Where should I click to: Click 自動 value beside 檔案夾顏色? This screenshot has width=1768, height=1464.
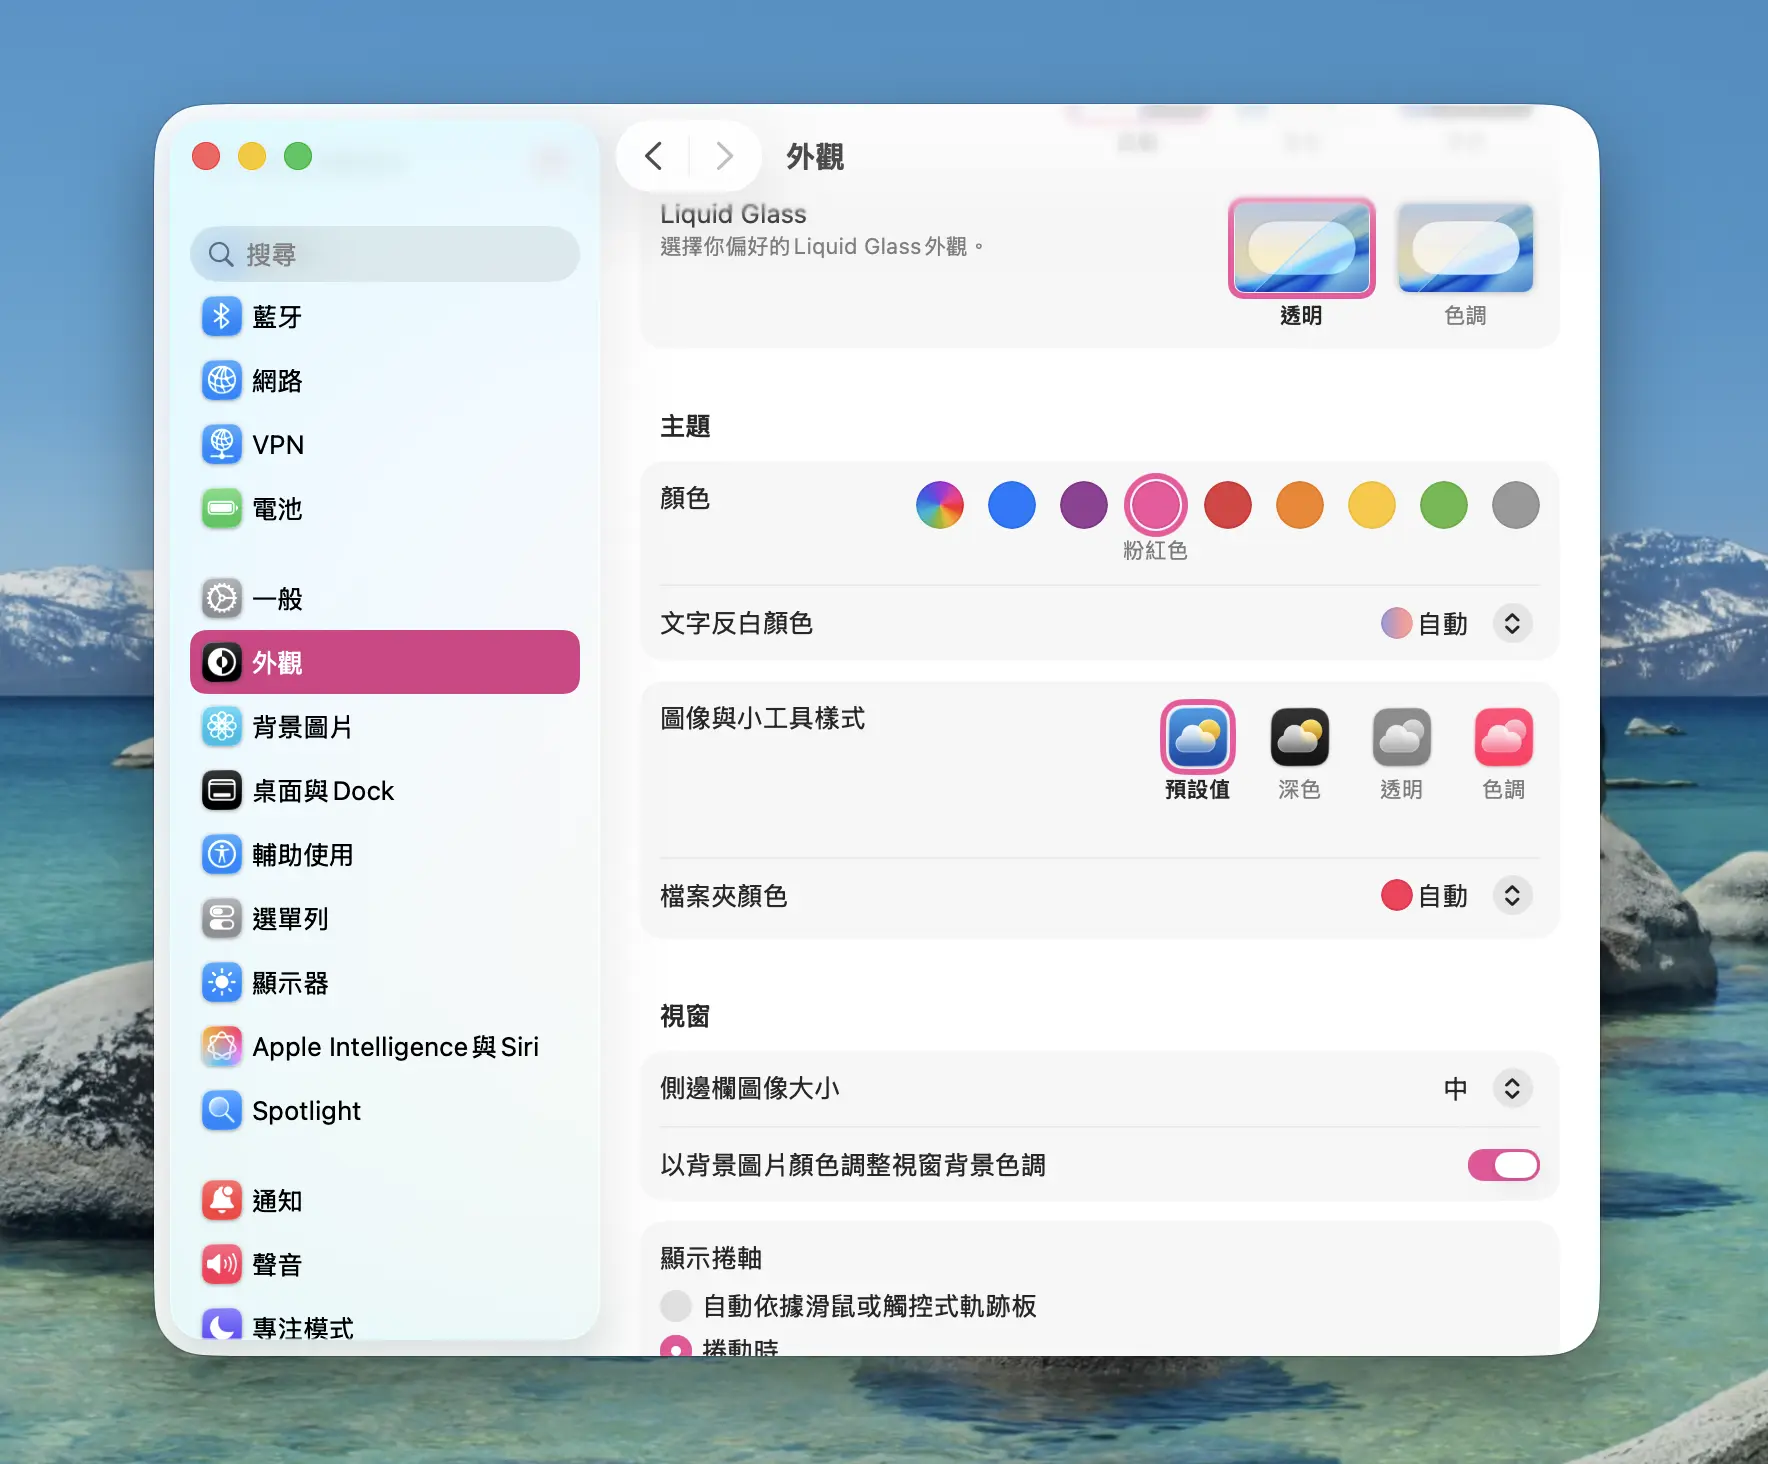(x=1443, y=896)
